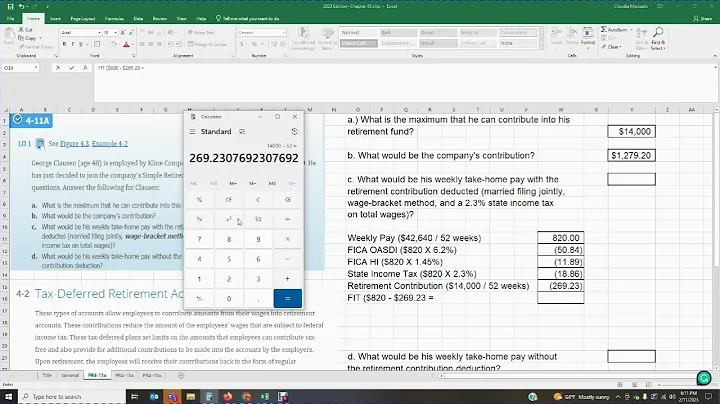Click the Share button in Excel
This screenshot has height=404, width=720.
(703, 19)
